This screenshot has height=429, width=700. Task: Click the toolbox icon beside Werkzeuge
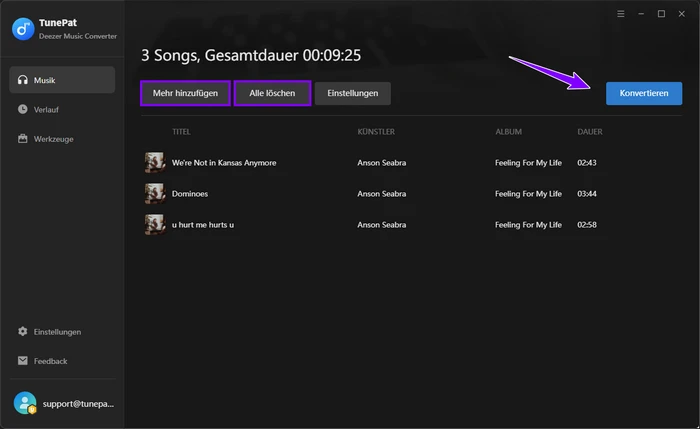click(23, 138)
